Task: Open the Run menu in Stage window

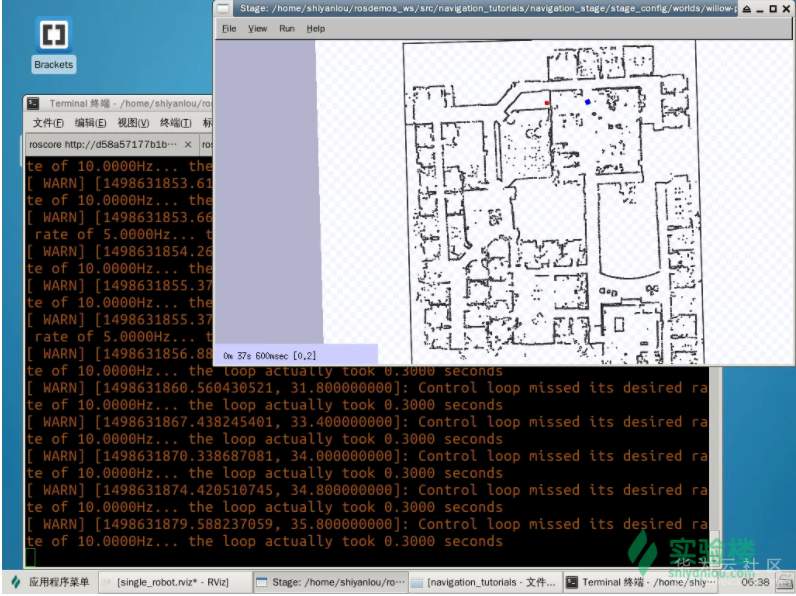Action: pos(286,29)
